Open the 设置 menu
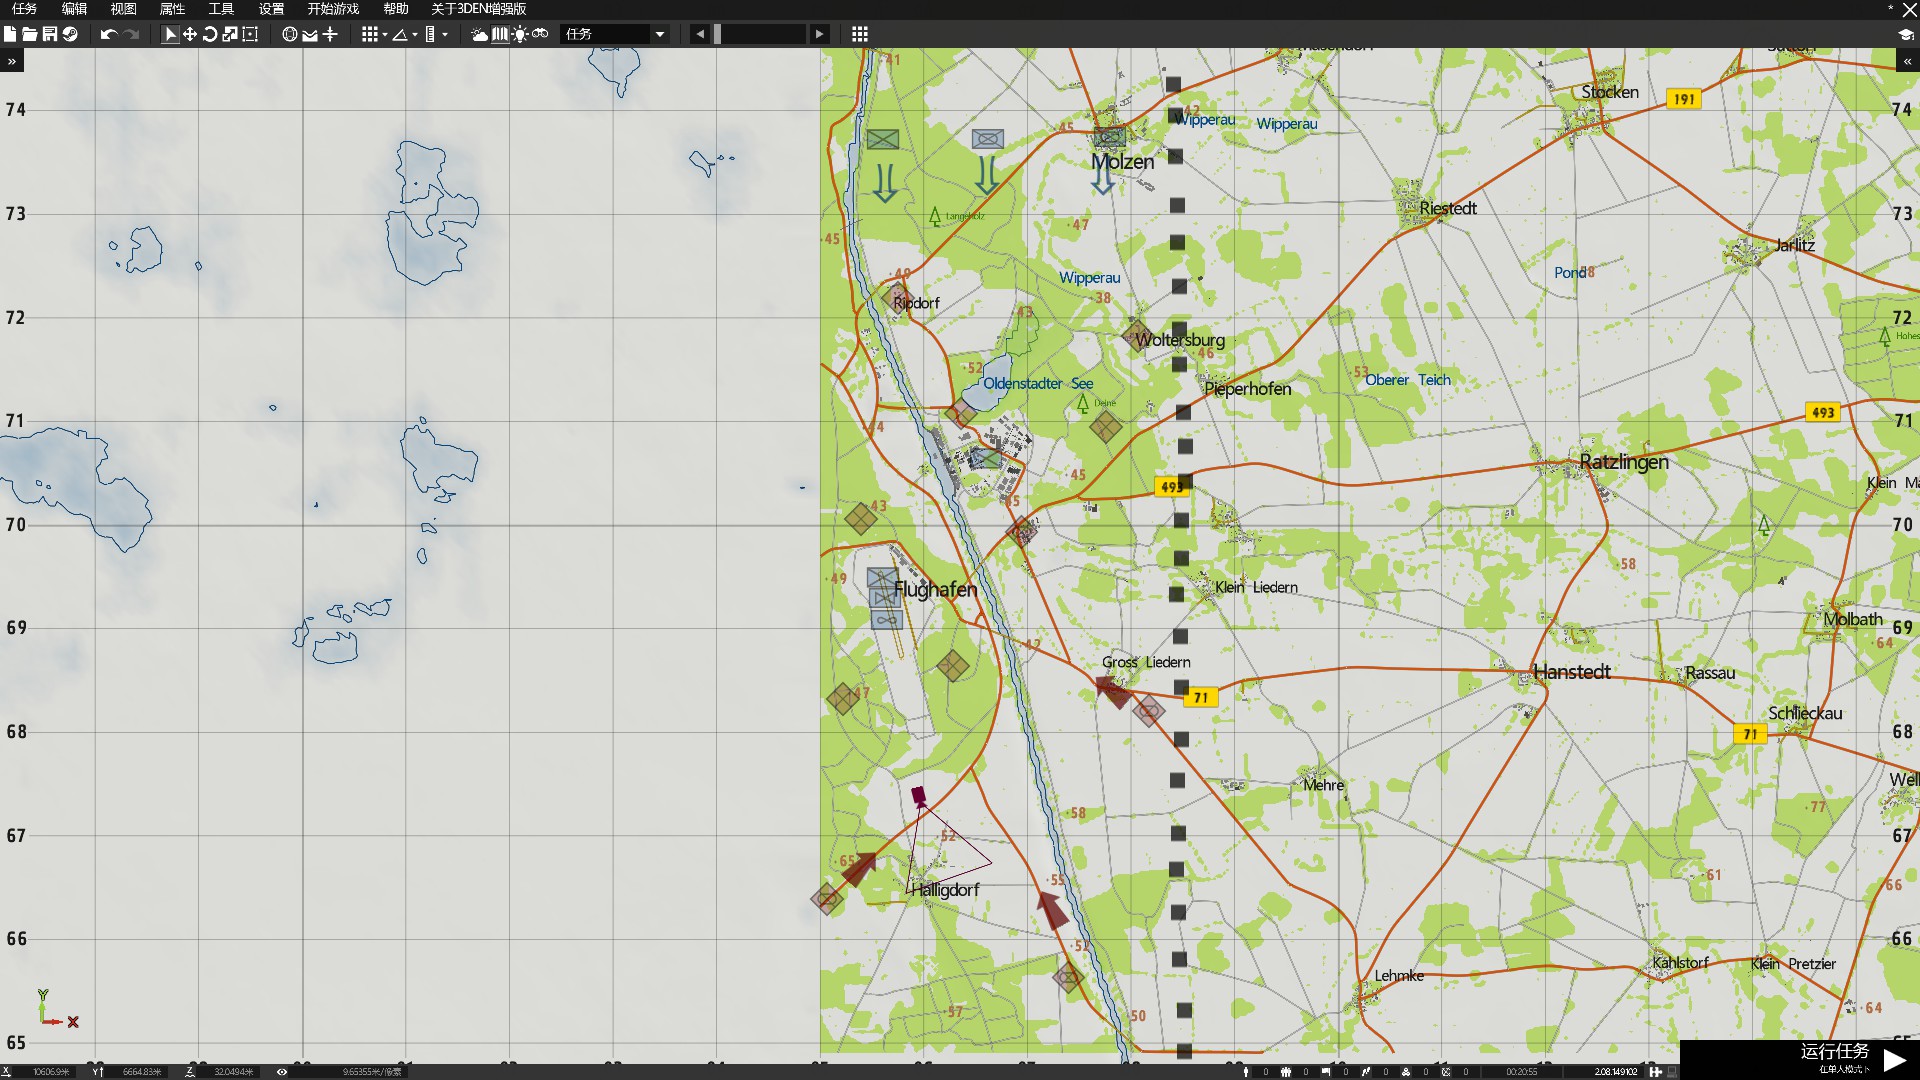Screen dimensions: 1920x1080 (271, 9)
